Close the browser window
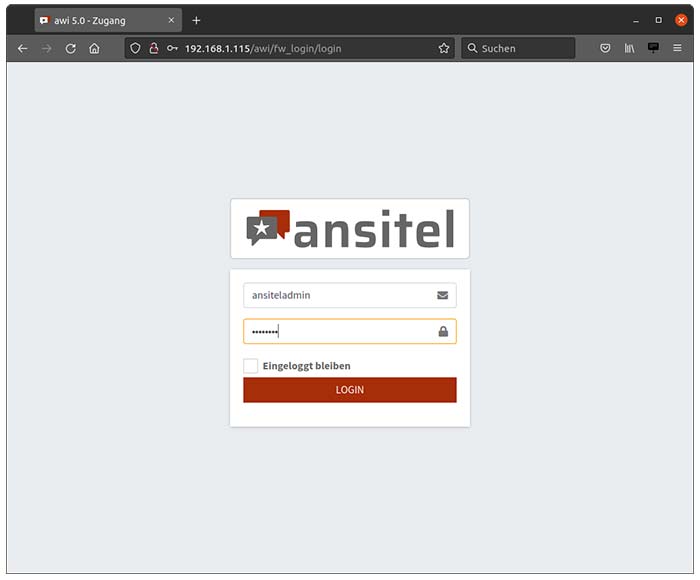Viewport: 700px width, 580px height. 681,20
